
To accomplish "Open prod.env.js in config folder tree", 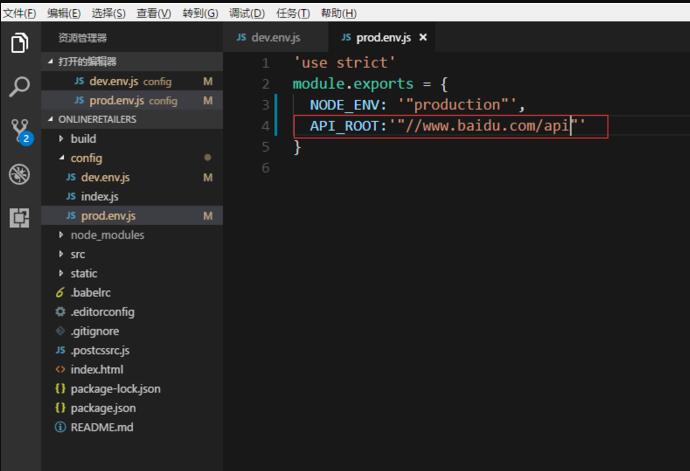I will tap(132, 216).
